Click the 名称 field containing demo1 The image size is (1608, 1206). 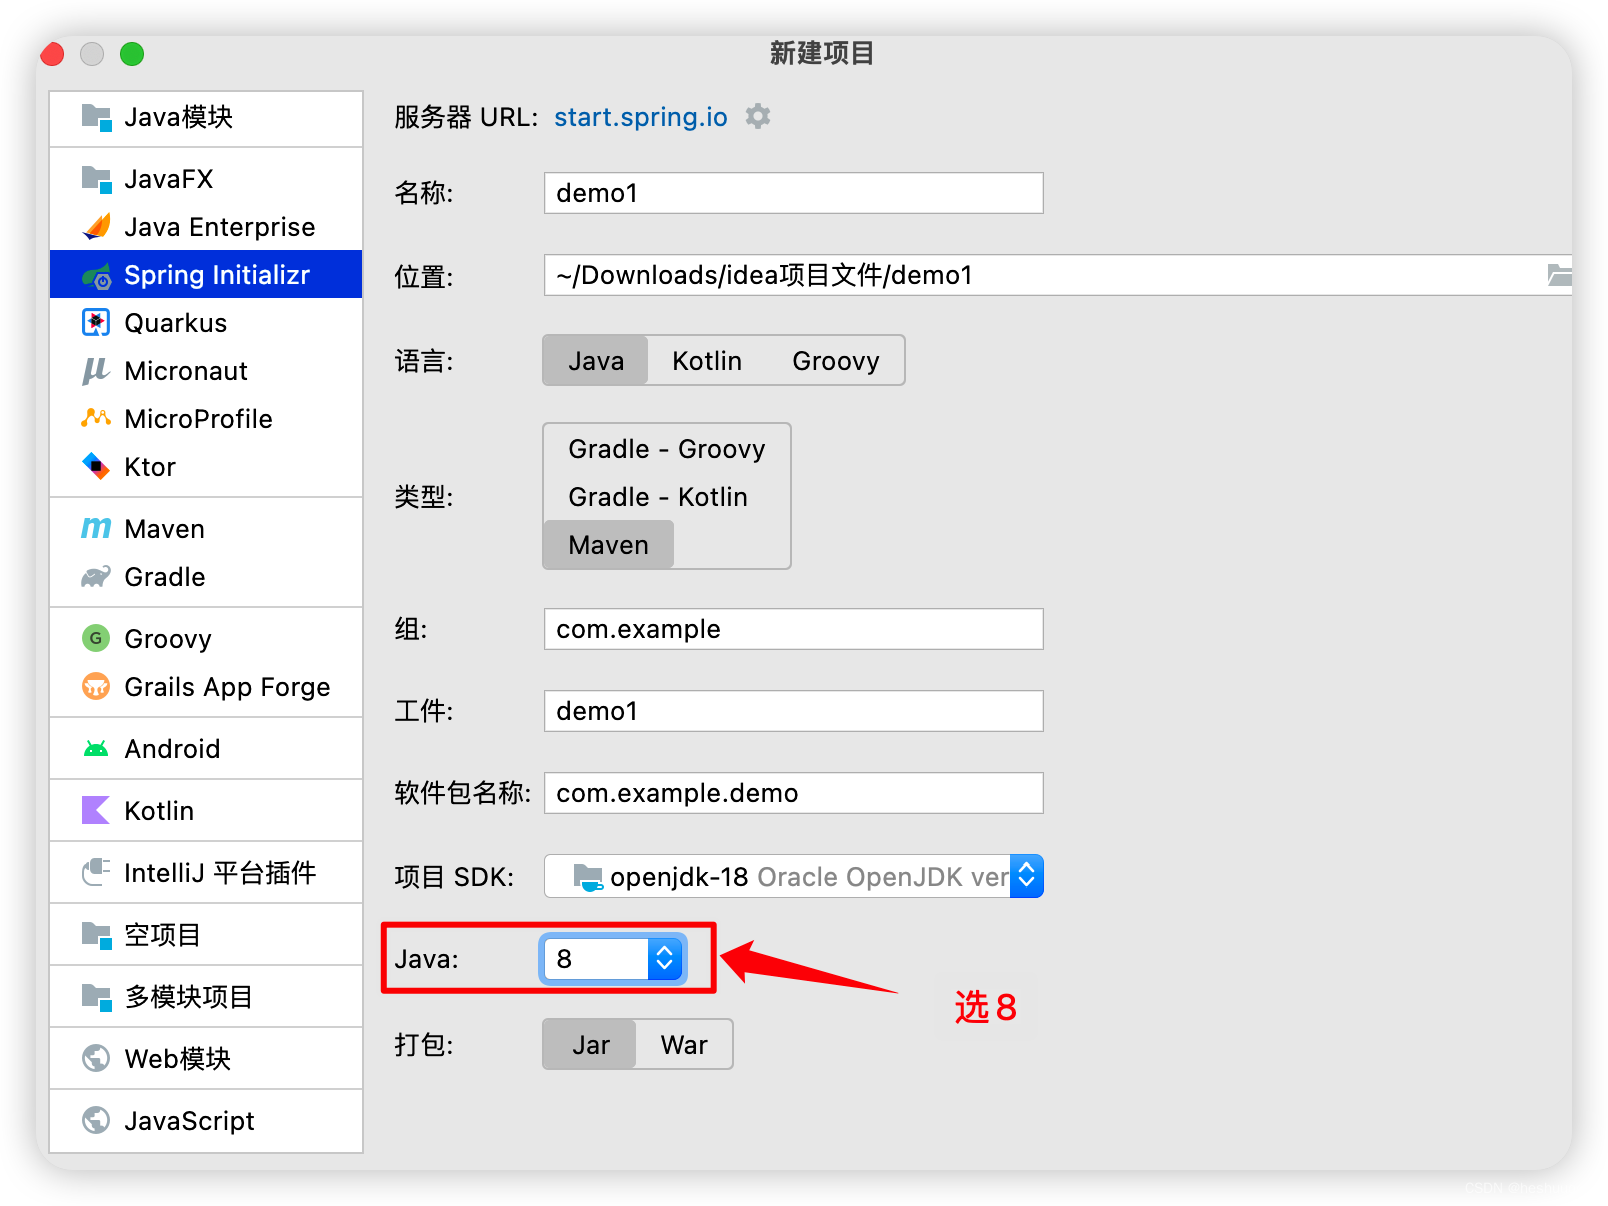tap(793, 193)
